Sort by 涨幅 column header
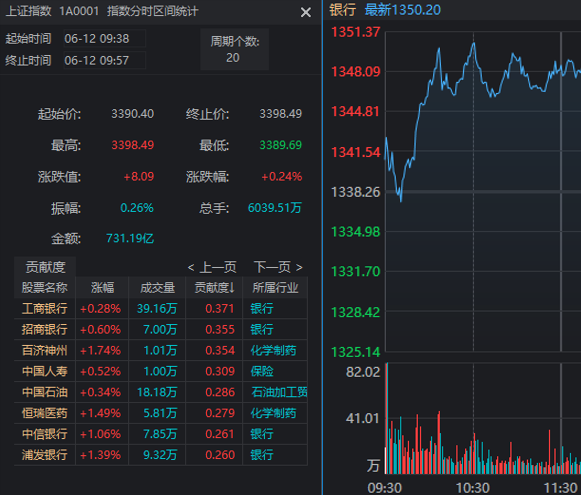This screenshot has height=495, width=581. (102, 288)
